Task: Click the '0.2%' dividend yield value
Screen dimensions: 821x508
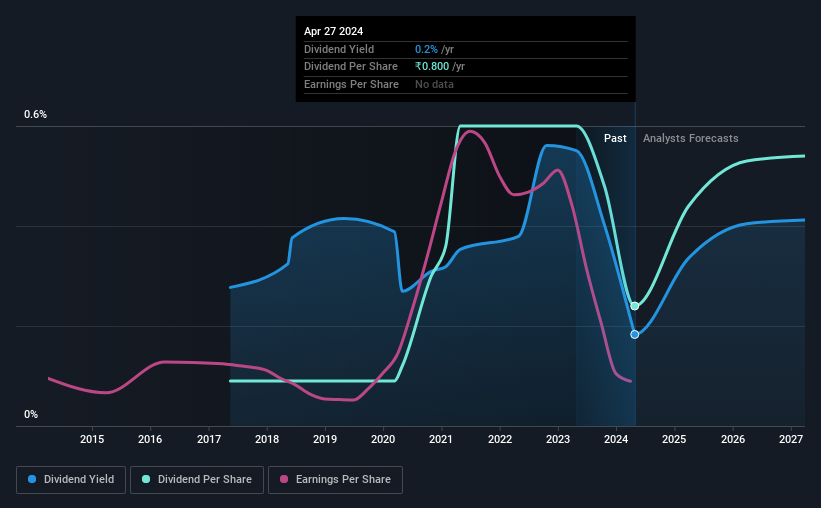Action: tap(426, 49)
